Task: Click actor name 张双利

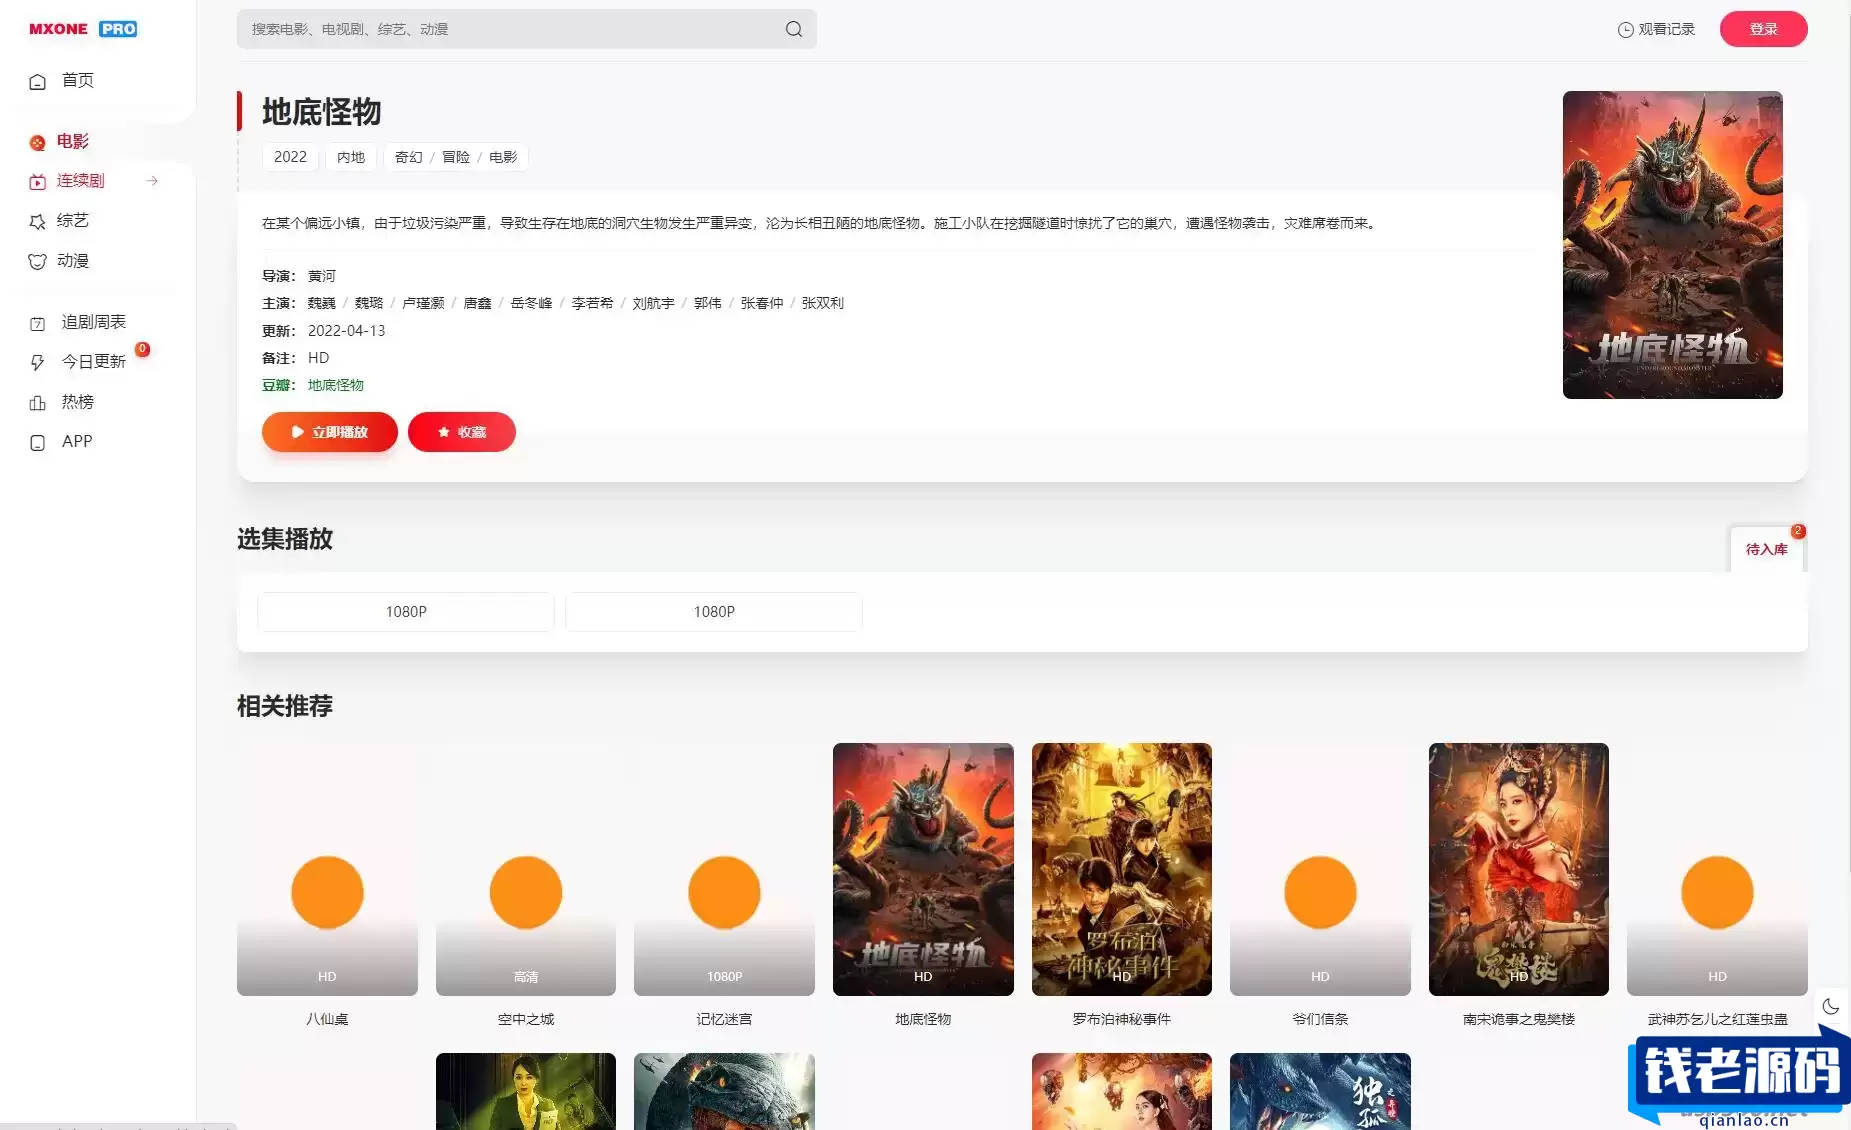Action: (x=822, y=303)
